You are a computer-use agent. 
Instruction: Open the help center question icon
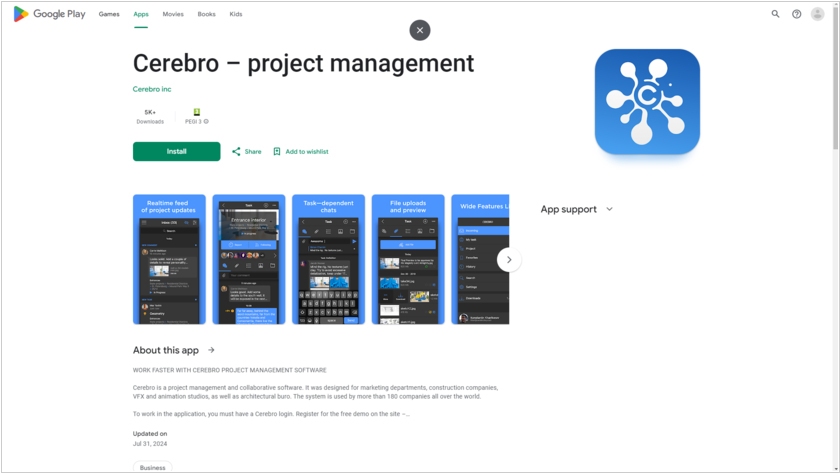797,14
